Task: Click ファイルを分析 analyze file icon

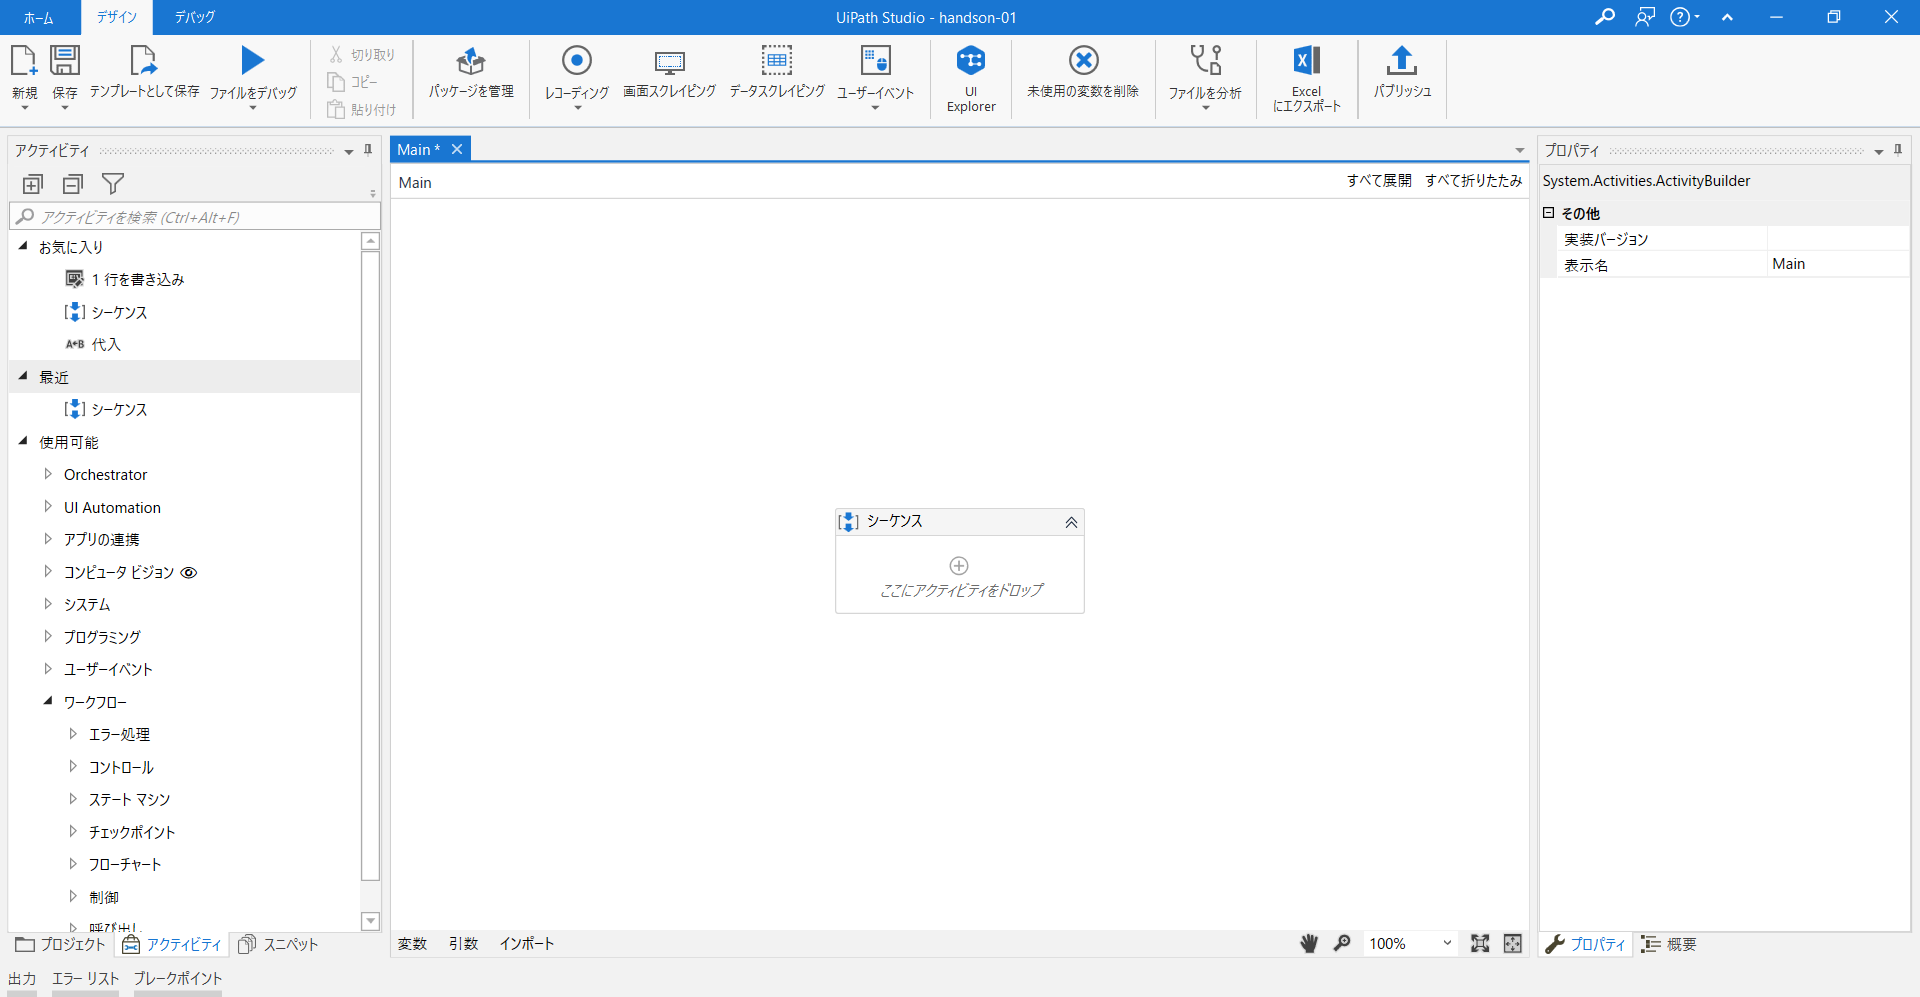Action: pos(1205,61)
